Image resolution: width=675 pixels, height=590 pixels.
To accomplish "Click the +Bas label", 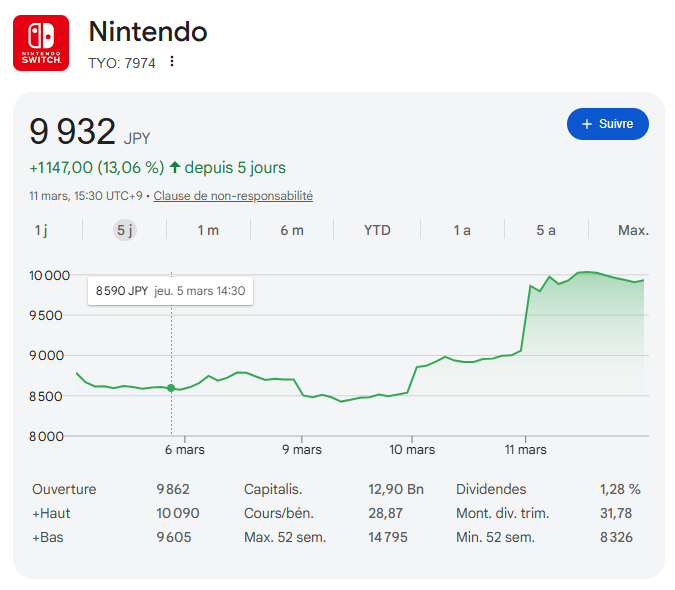I will (48, 537).
